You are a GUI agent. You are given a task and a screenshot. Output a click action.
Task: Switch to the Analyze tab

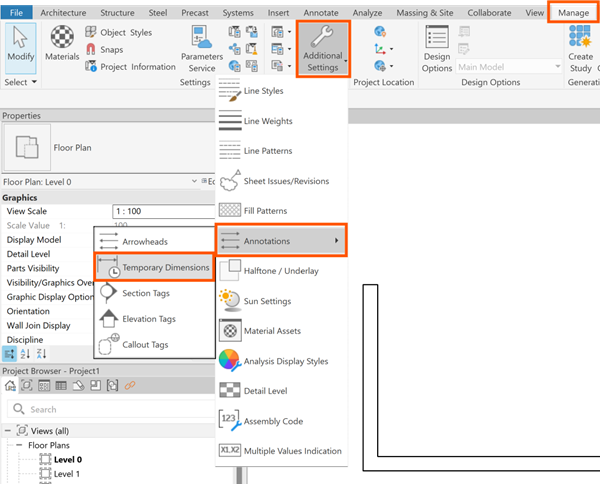(367, 13)
